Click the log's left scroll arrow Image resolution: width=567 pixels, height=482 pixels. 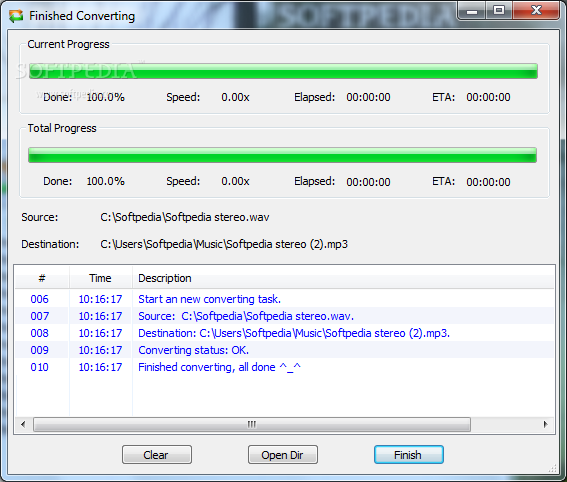tap(23, 424)
